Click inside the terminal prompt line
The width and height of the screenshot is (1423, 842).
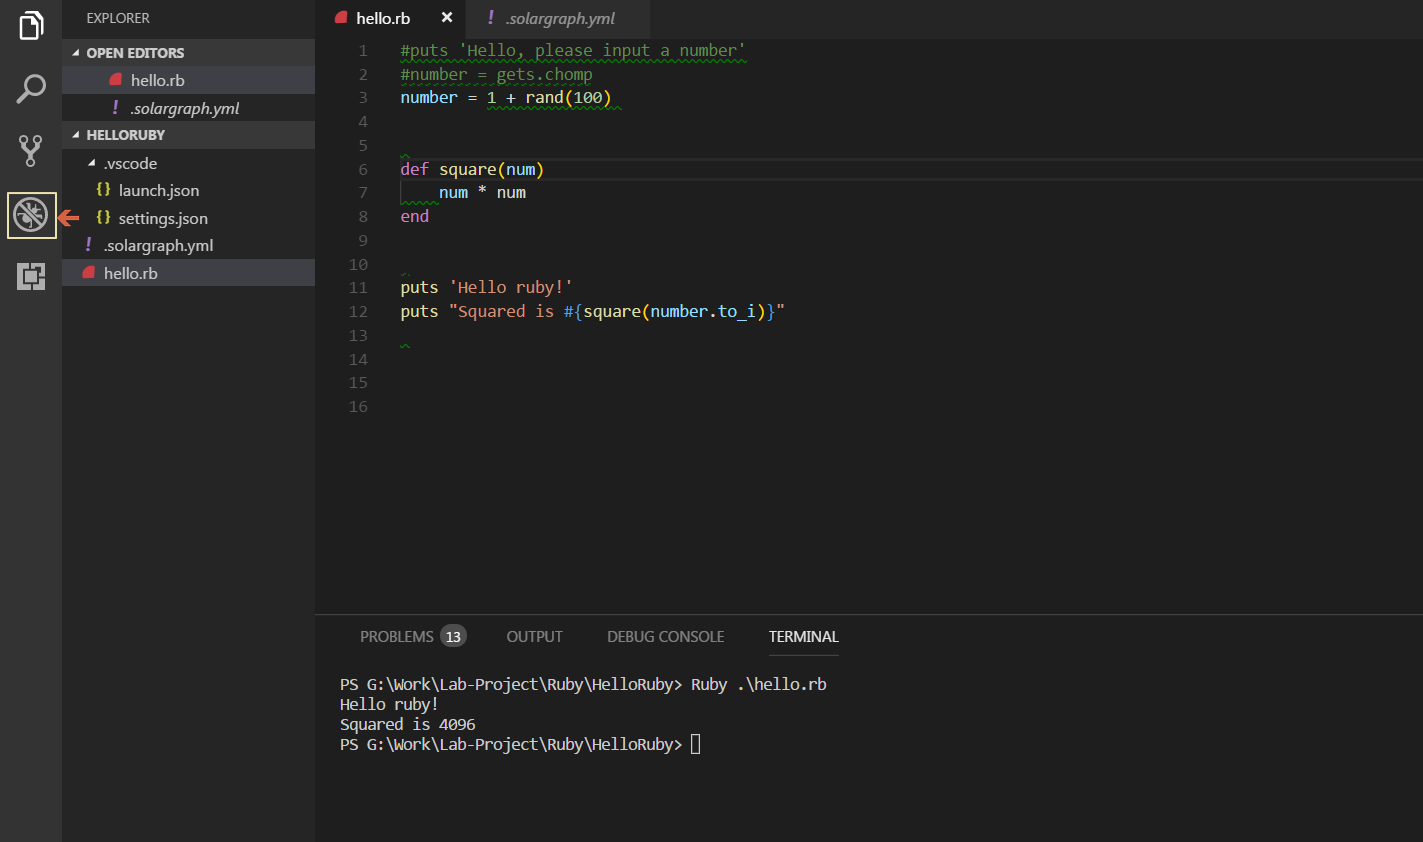click(693, 744)
